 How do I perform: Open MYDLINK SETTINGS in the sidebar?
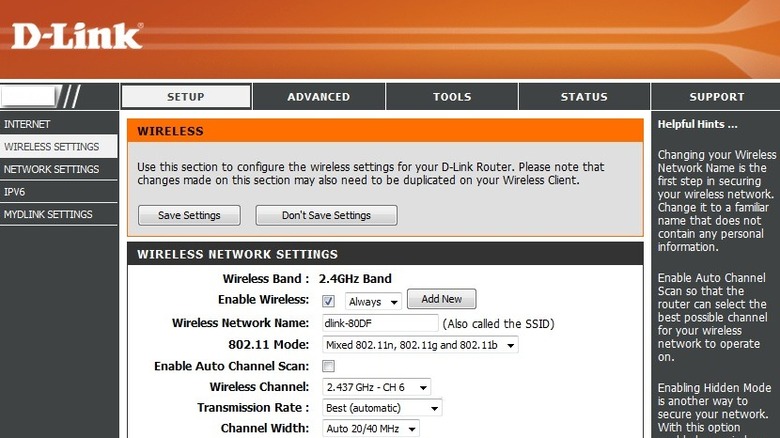[x=59, y=214]
